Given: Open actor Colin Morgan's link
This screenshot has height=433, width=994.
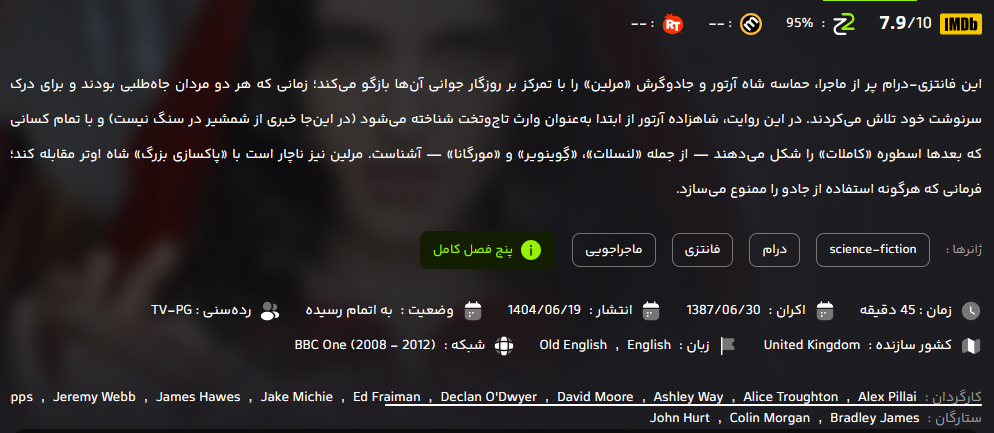Looking at the screenshot, I should pyautogui.click(x=770, y=418).
